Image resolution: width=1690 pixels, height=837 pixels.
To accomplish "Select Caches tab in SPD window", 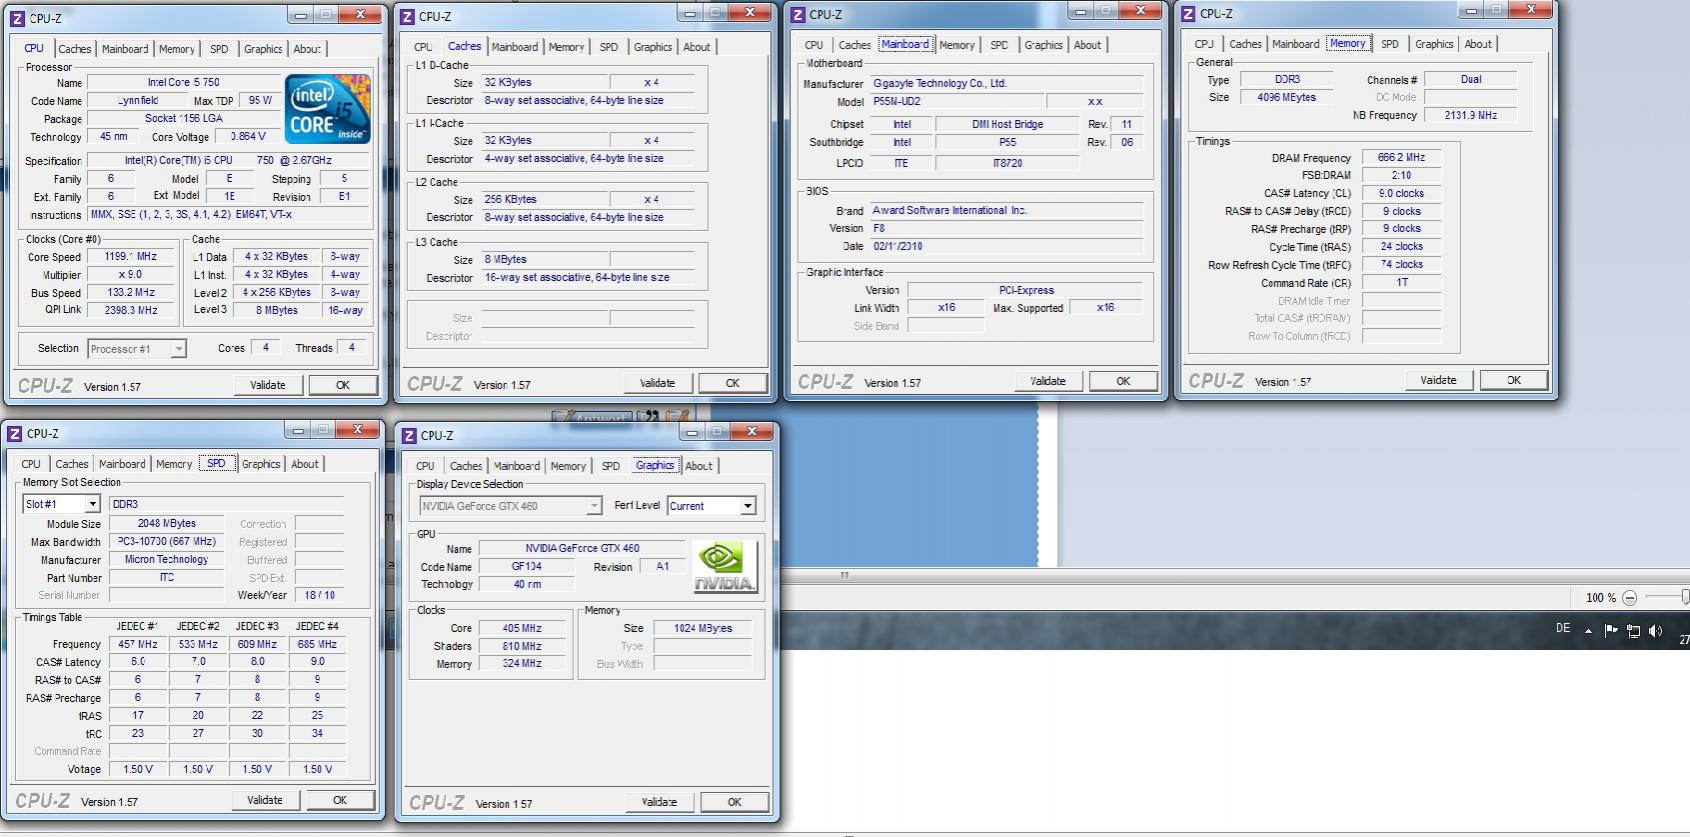I will click(x=71, y=464).
